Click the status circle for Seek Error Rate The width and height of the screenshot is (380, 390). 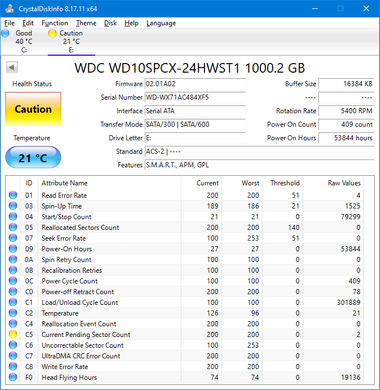tap(13, 238)
